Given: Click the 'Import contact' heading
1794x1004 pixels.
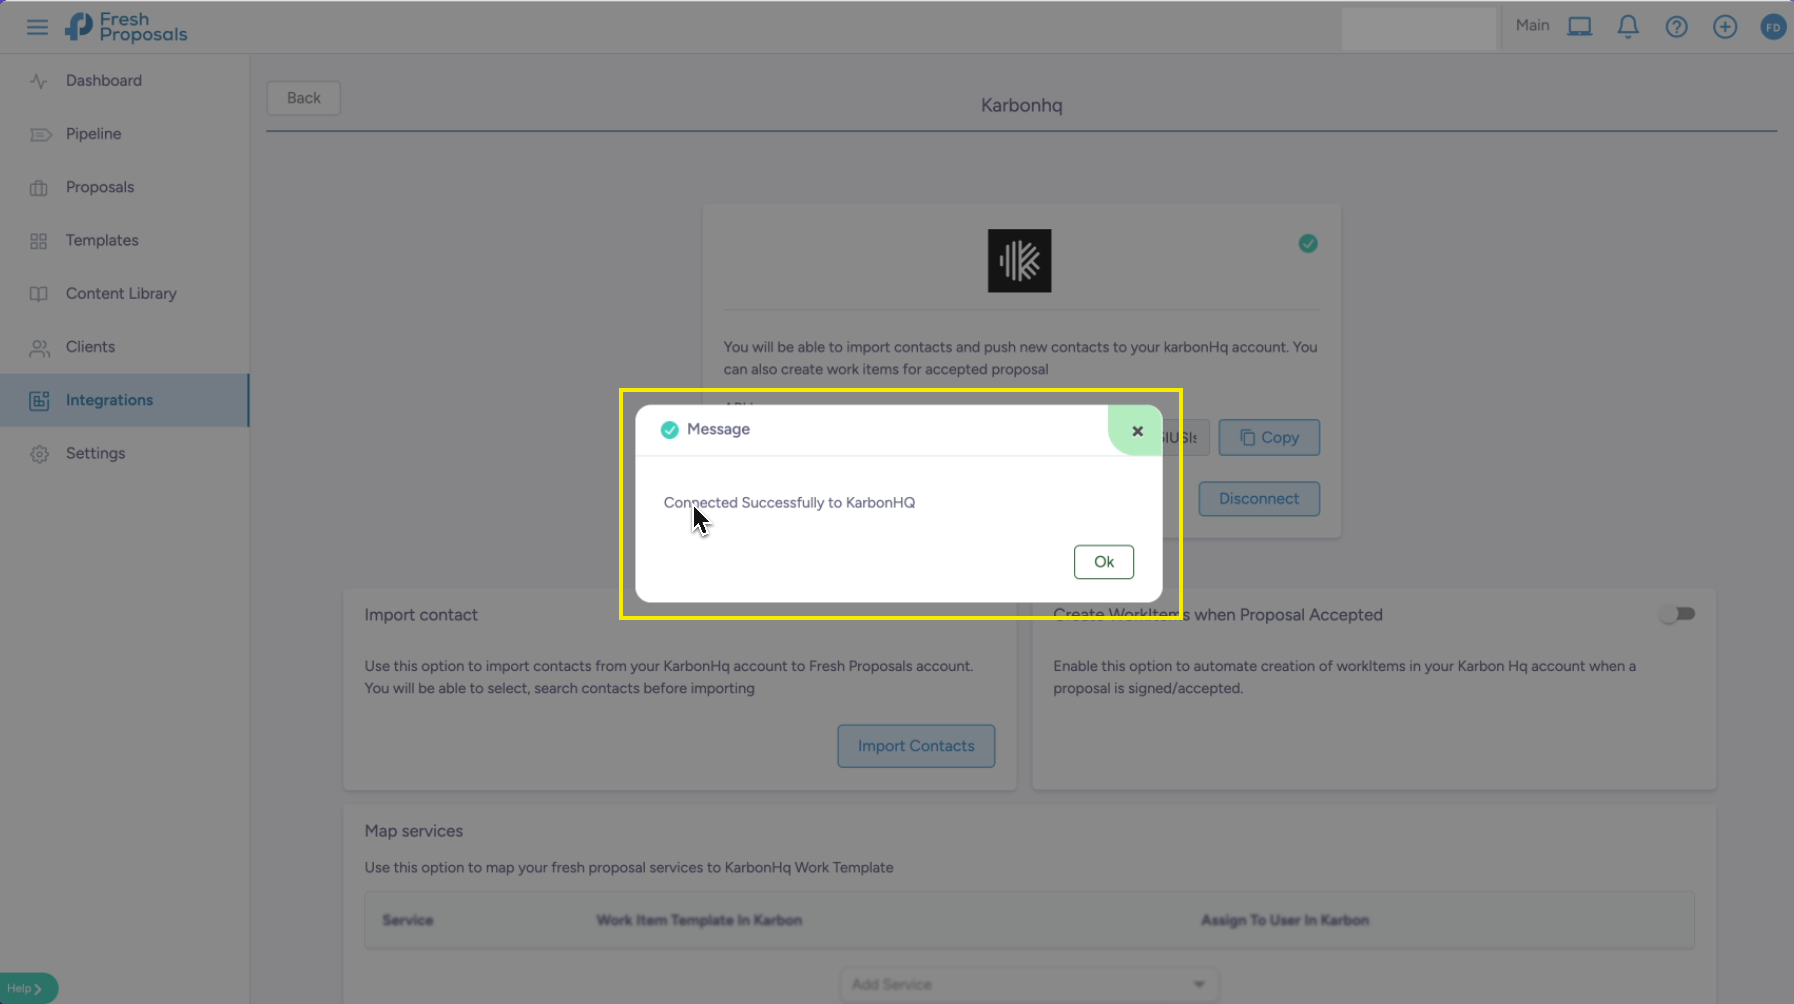Looking at the screenshot, I should [x=421, y=615].
